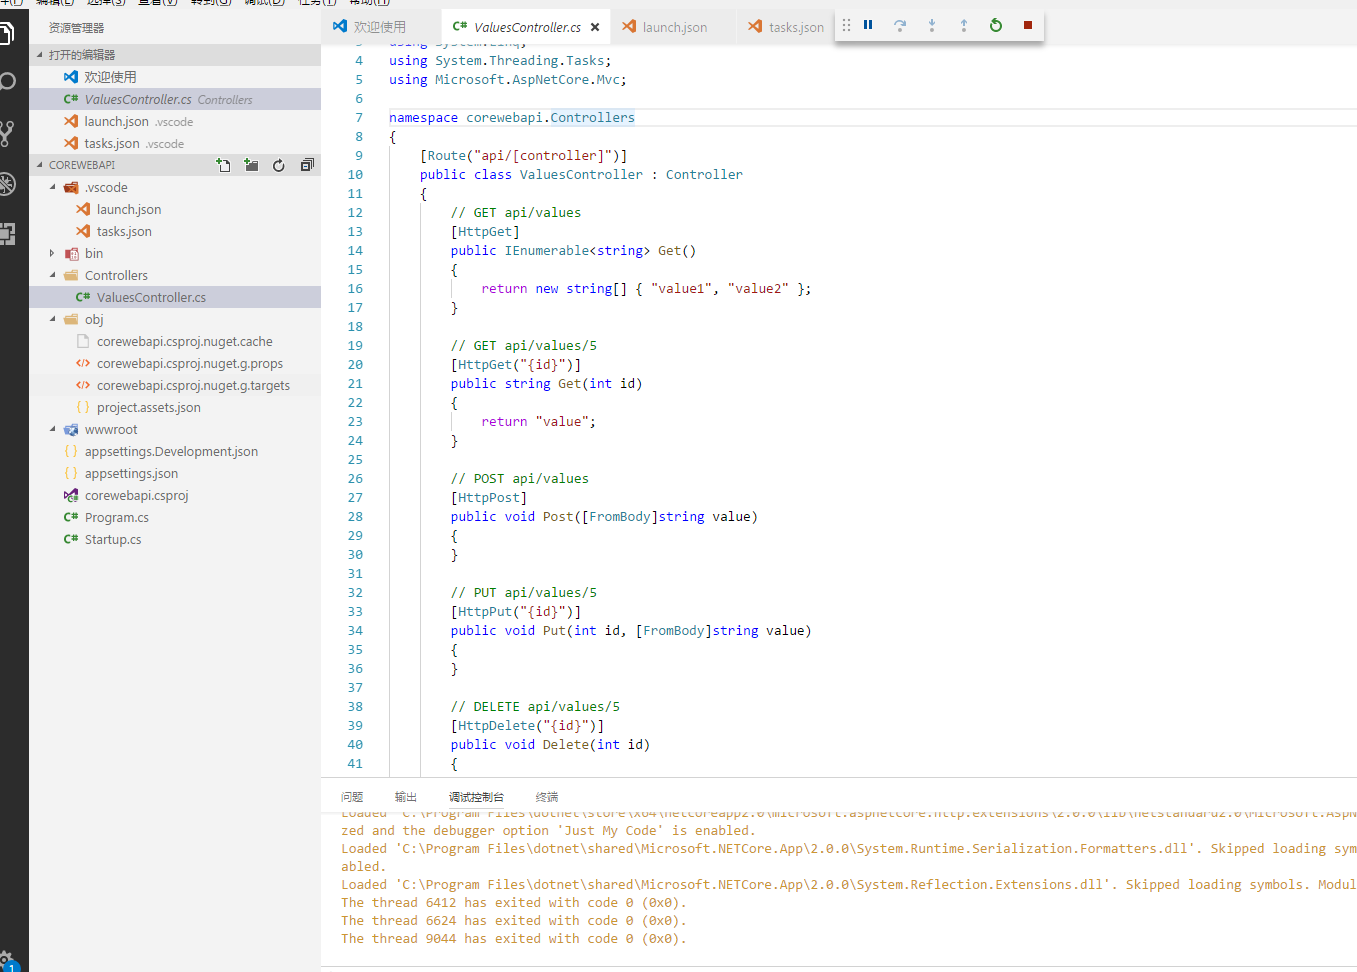This screenshot has height=972, width=1357.
Task: Open Program.cs file
Action: [x=175, y=517]
